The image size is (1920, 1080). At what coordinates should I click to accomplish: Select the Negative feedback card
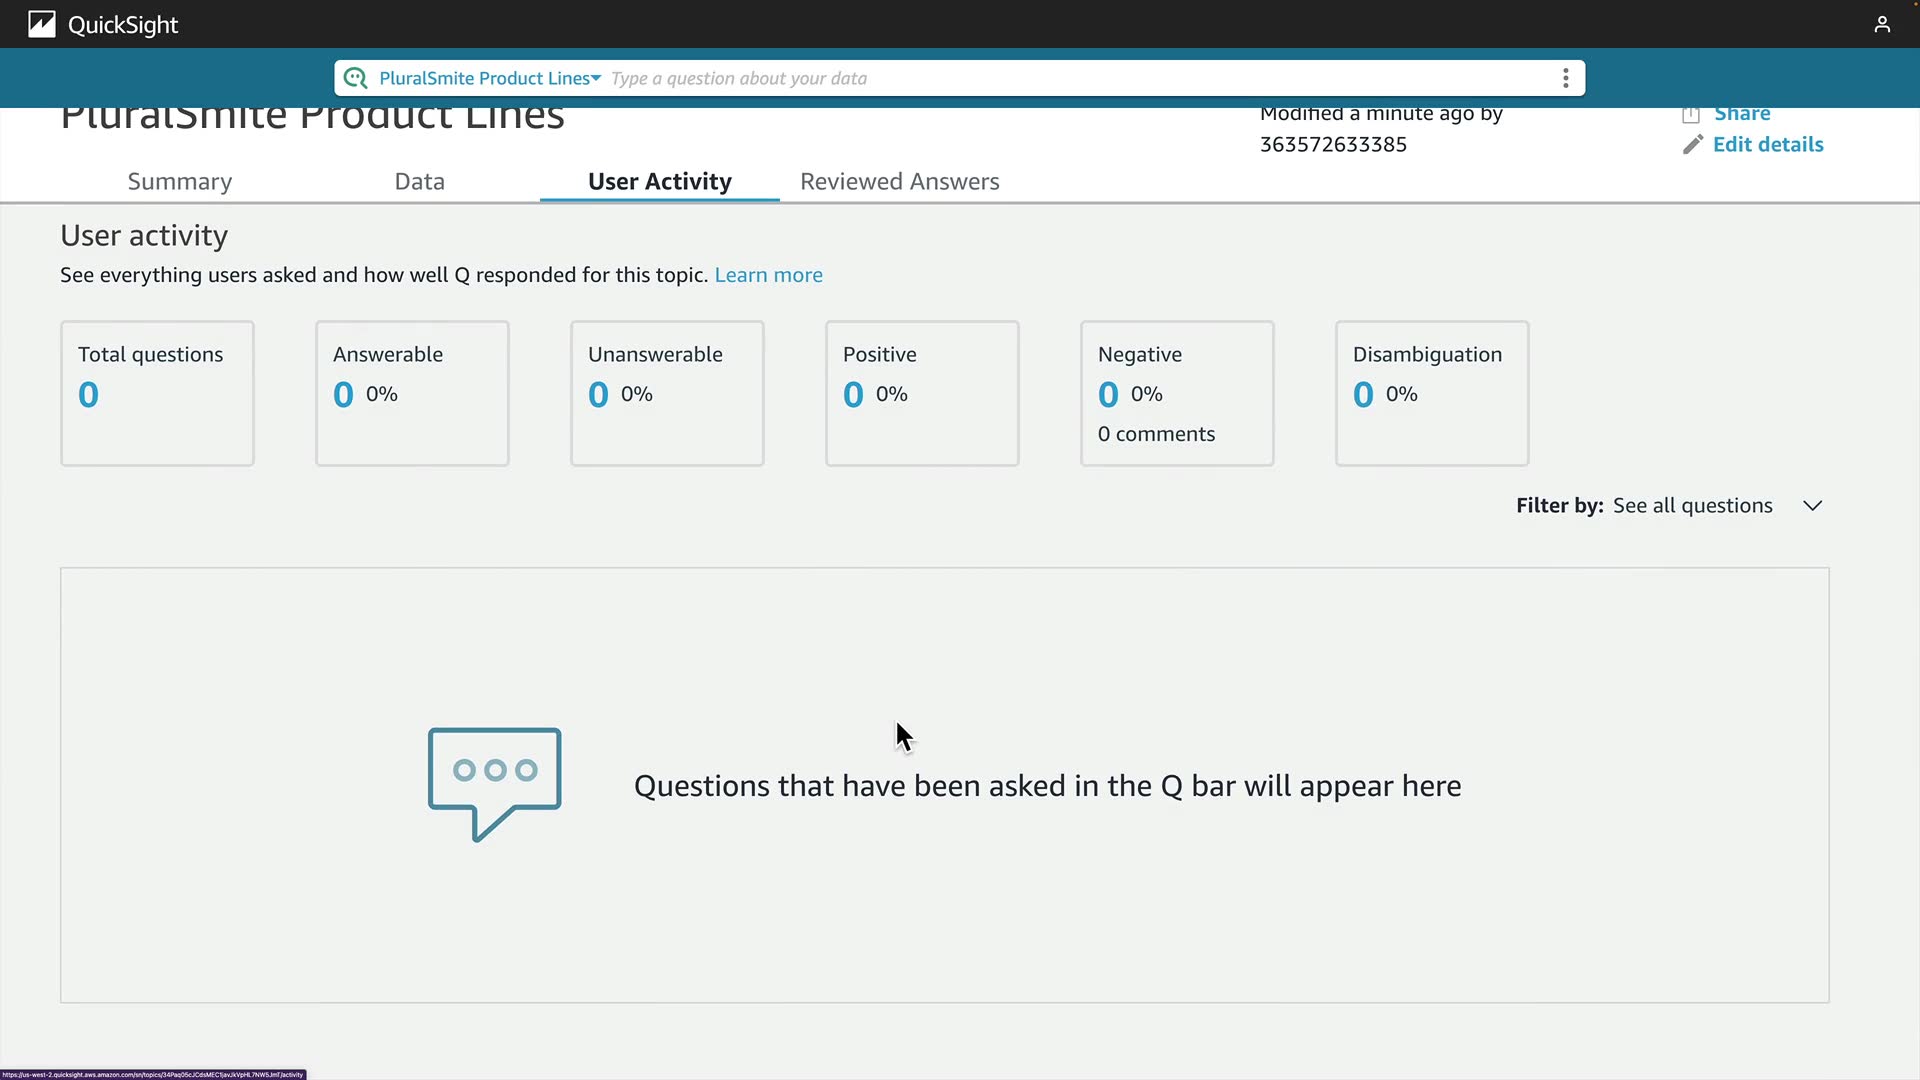pyautogui.click(x=1176, y=393)
